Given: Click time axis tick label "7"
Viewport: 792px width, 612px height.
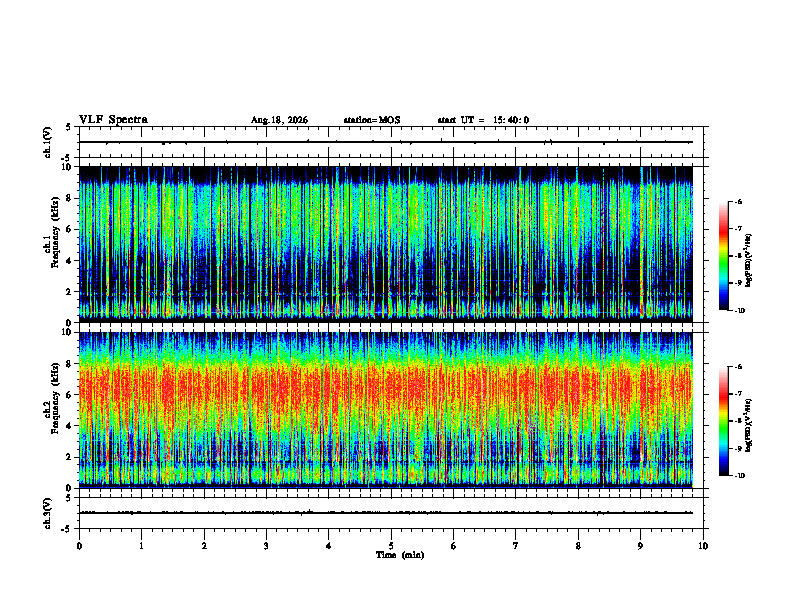Looking at the screenshot, I should coord(516,546).
